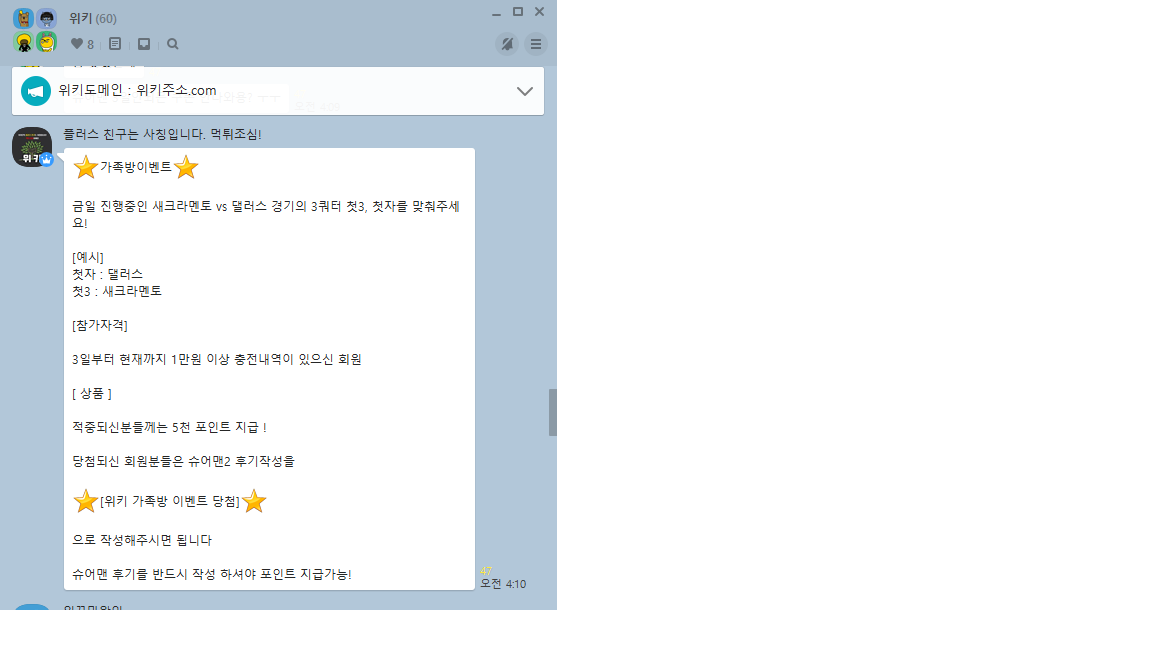The image size is (1152, 648).
Task: Expand the pinned notice with chevron arrow
Action: 525,91
